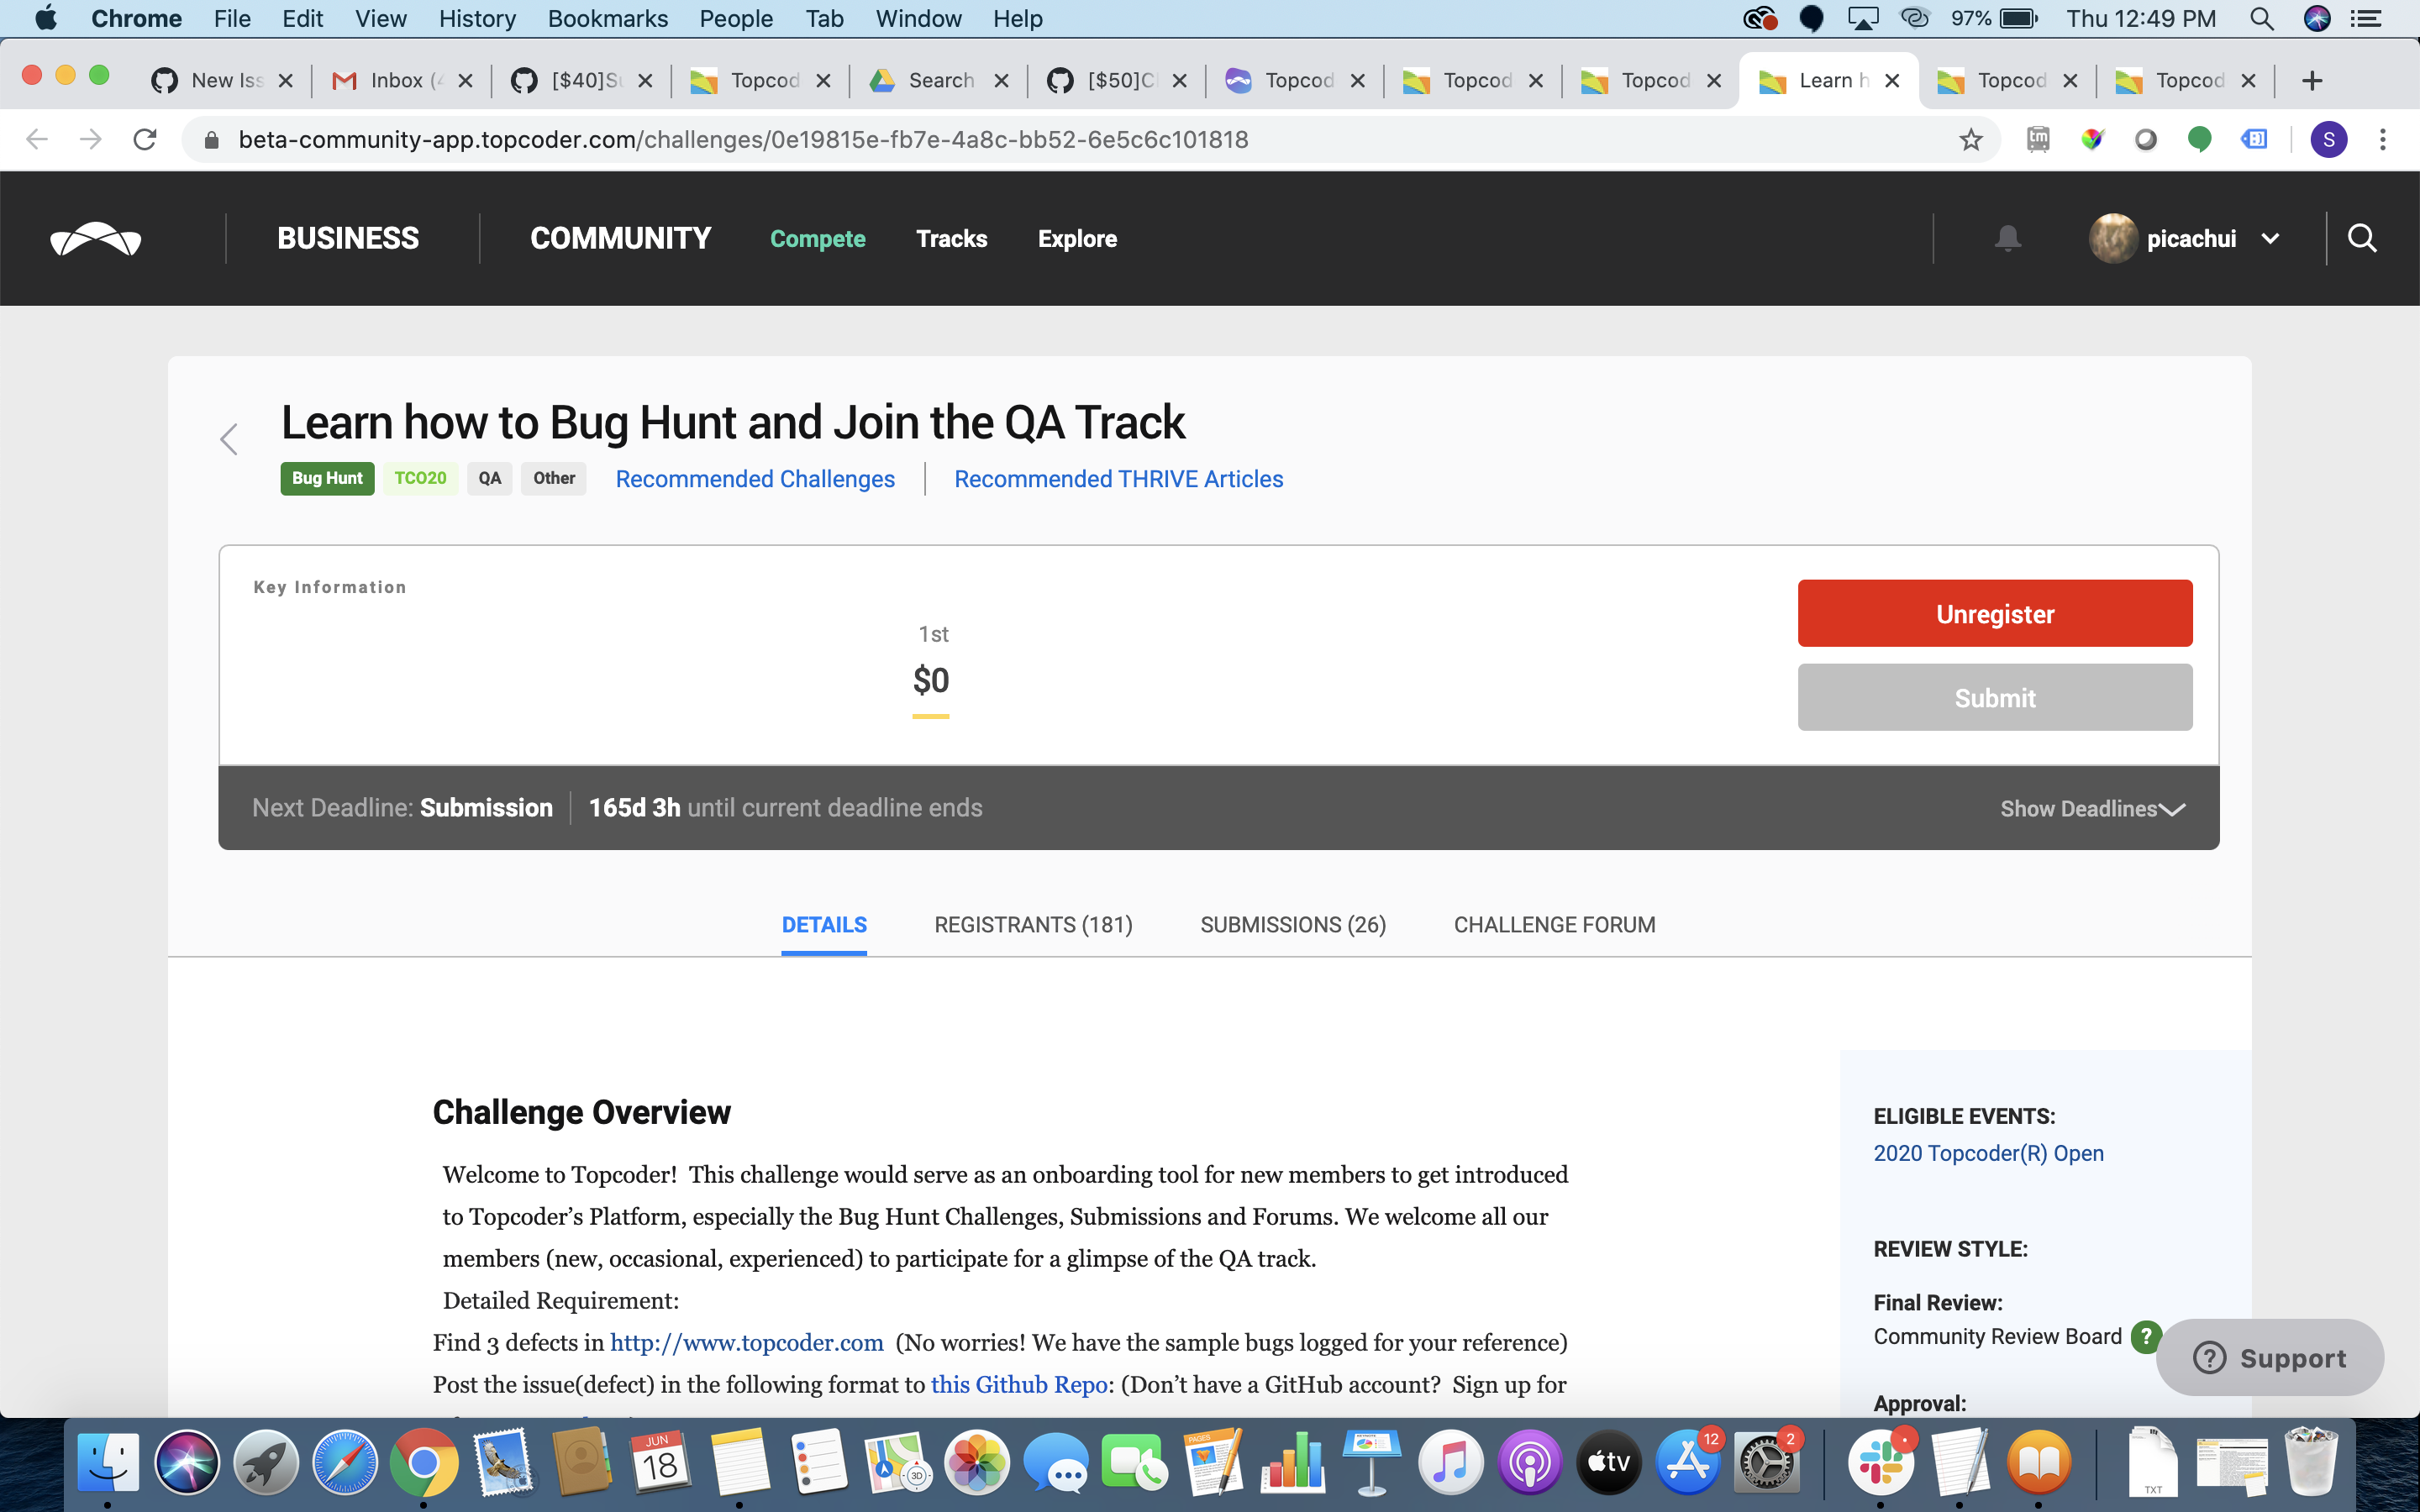Switch to the Inbox Gmail tab

pos(402,81)
